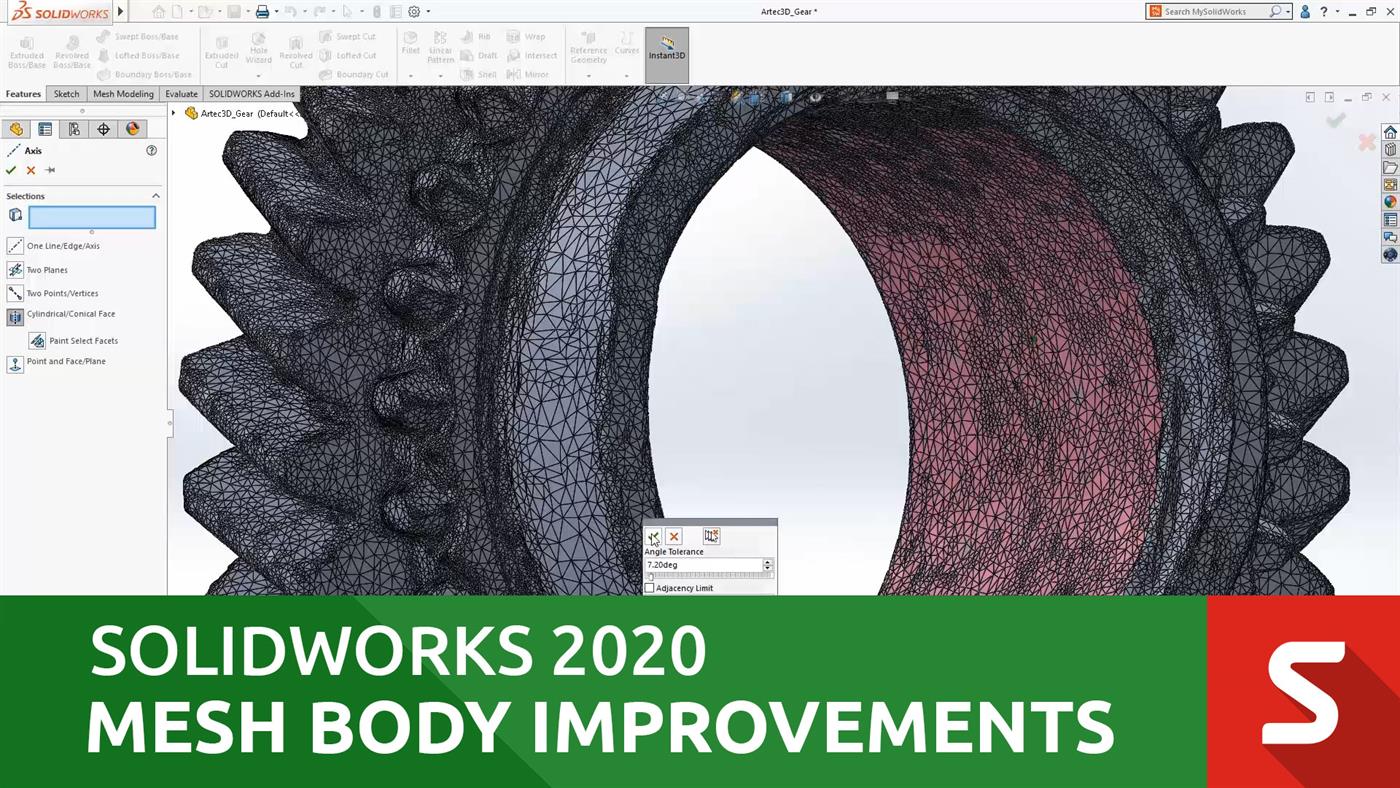The image size is (1400, 788).
Task: Click inside the axis selection box
Action: pos(92,217)
